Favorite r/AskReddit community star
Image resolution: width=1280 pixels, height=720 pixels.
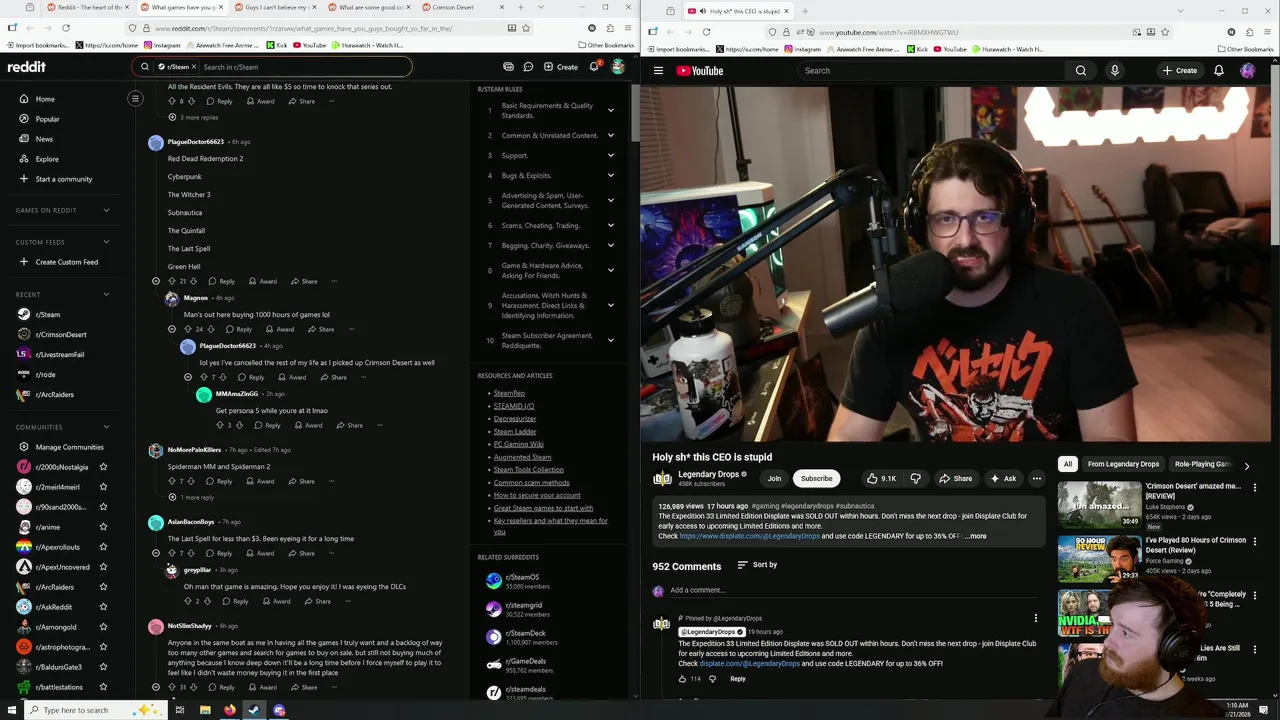(x=103, y=607)
